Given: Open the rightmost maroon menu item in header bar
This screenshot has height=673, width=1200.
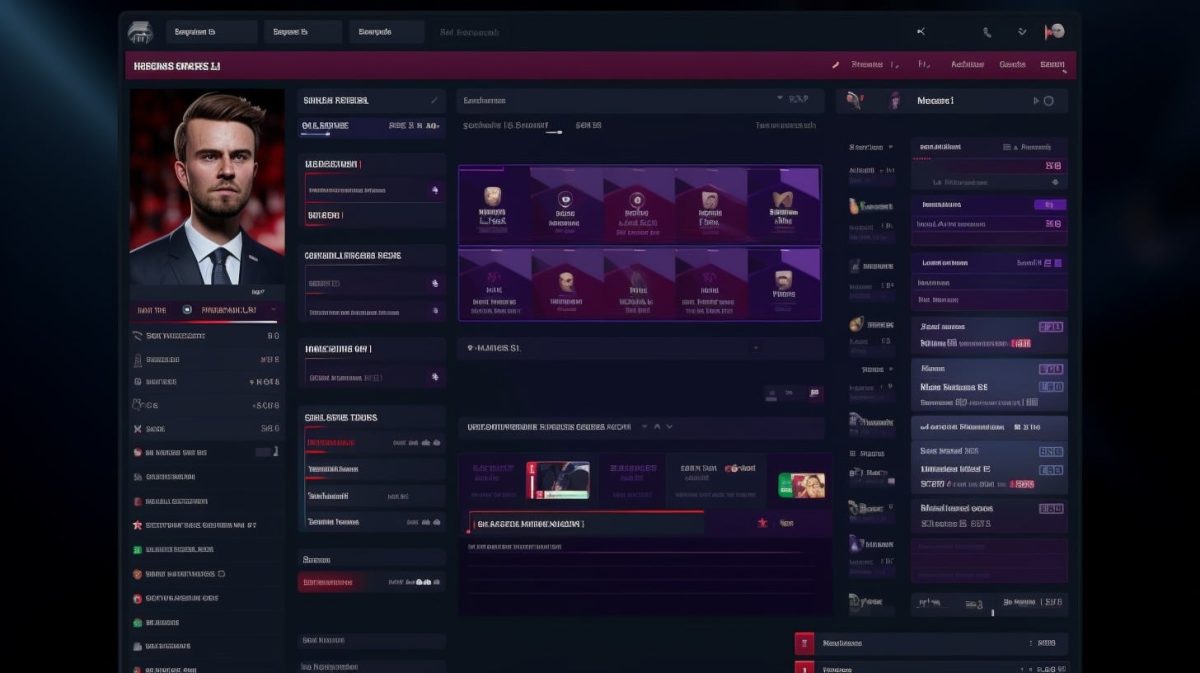Looking at the screenshot, I should click(x=1055, y=64).
